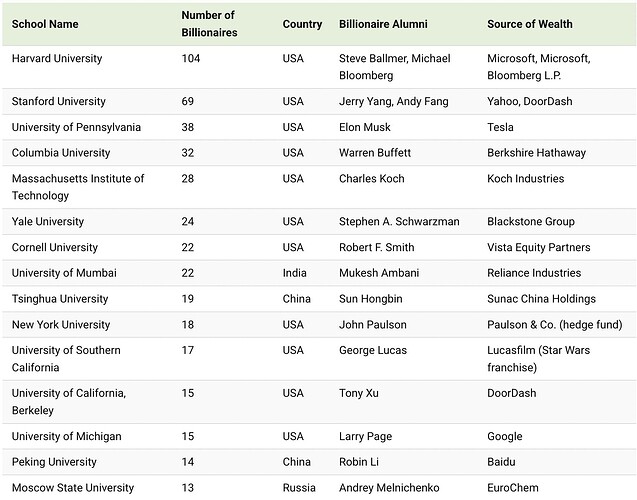This screenshot has height=500, width=637.
Task: Click the Vista Equity Partners cell
Action: 539,247
